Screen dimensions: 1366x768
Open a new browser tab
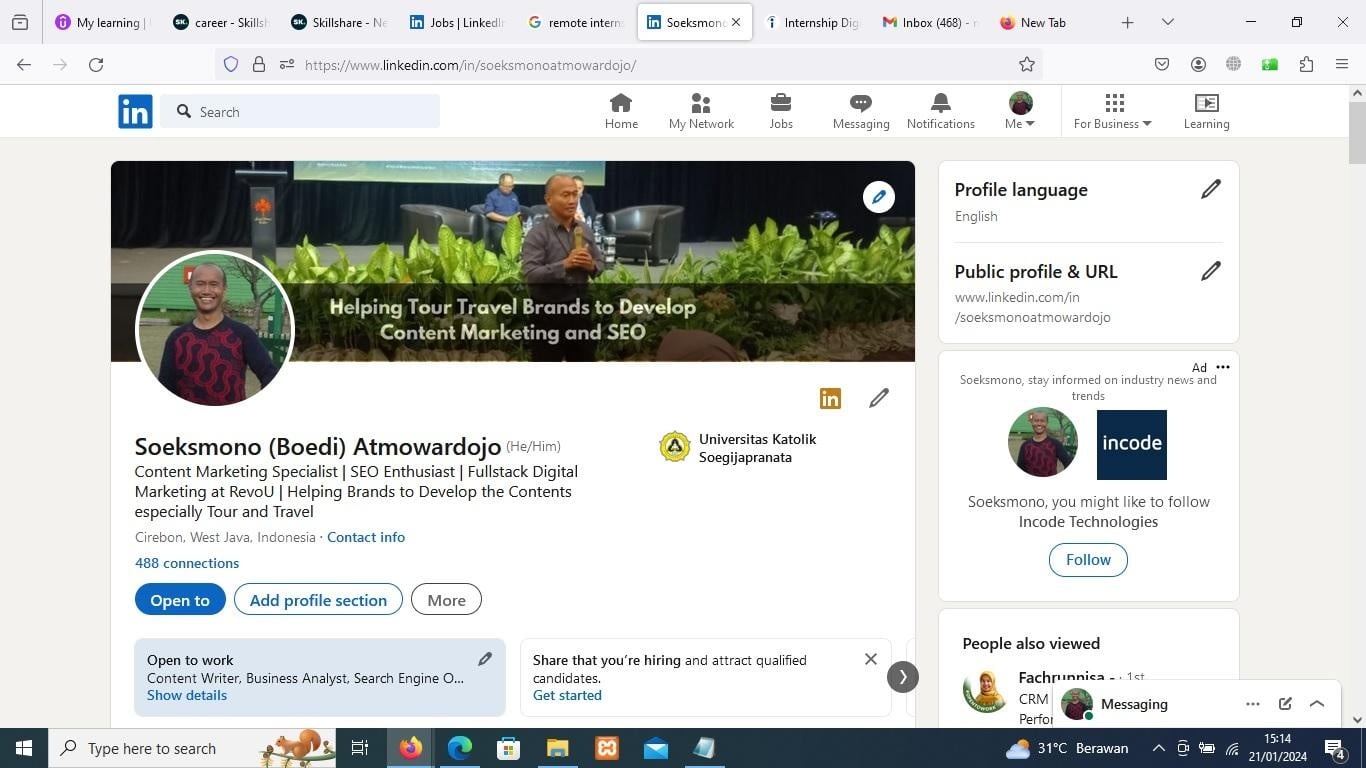pos(1127,22)
